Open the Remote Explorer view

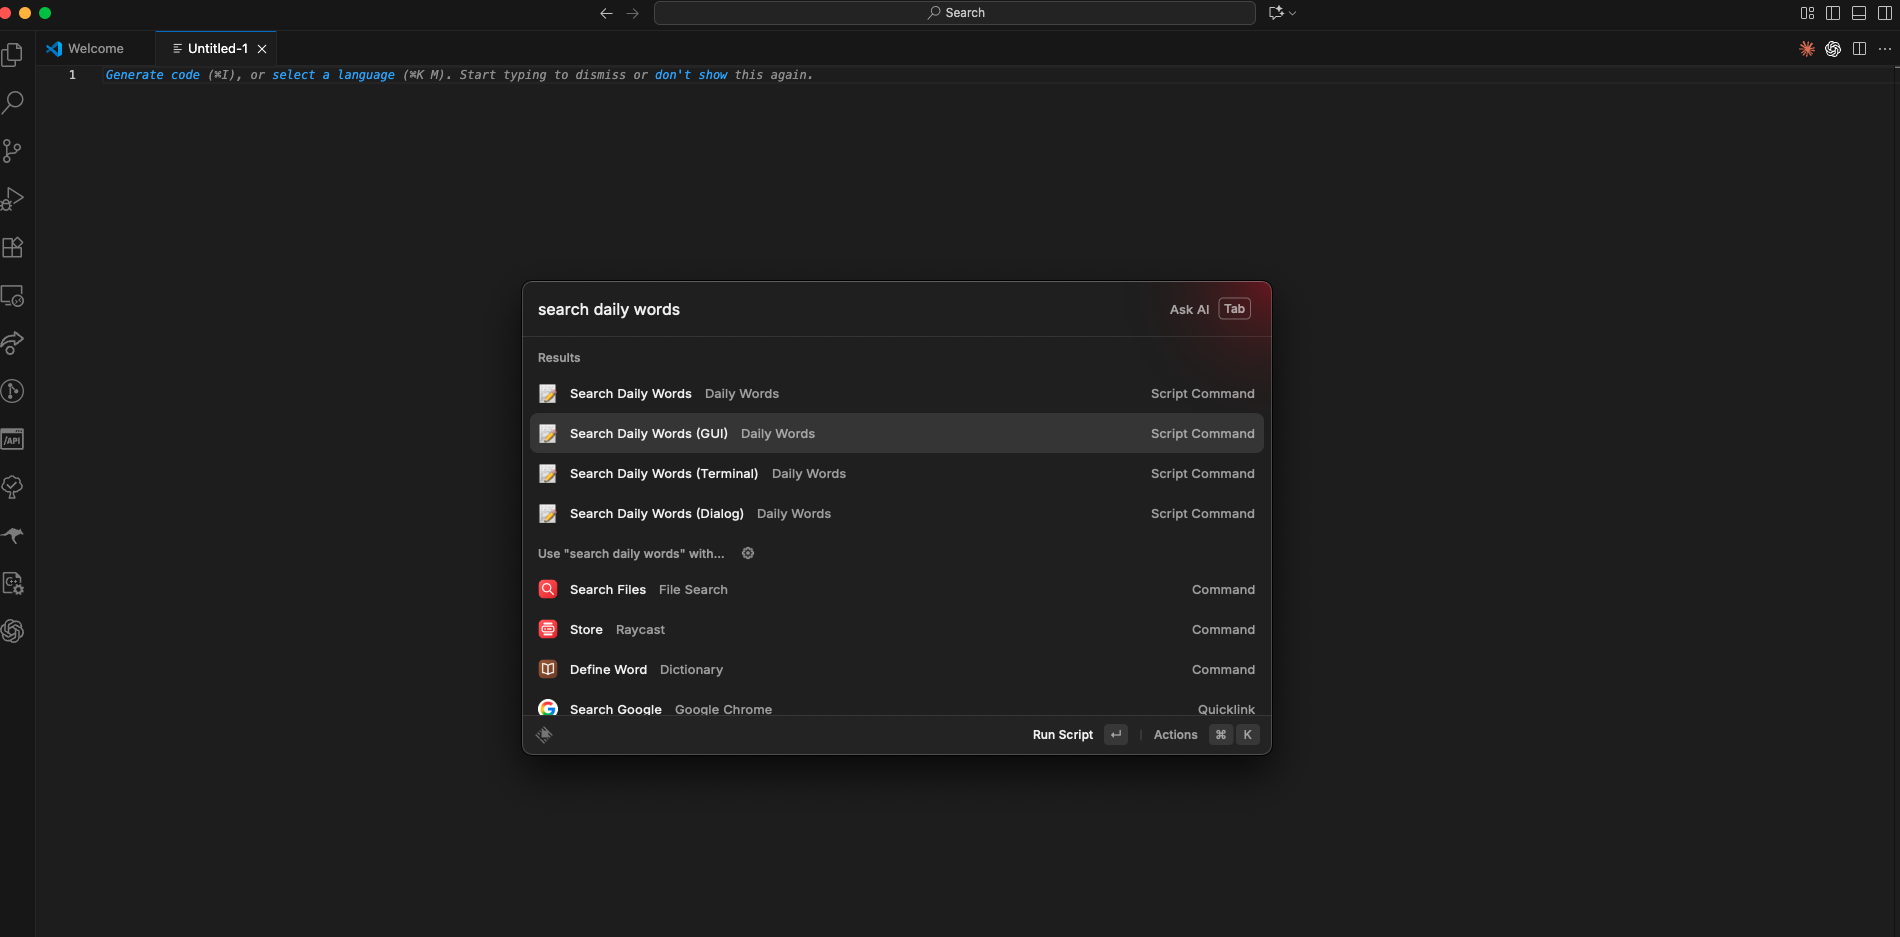tap(13, 296)
